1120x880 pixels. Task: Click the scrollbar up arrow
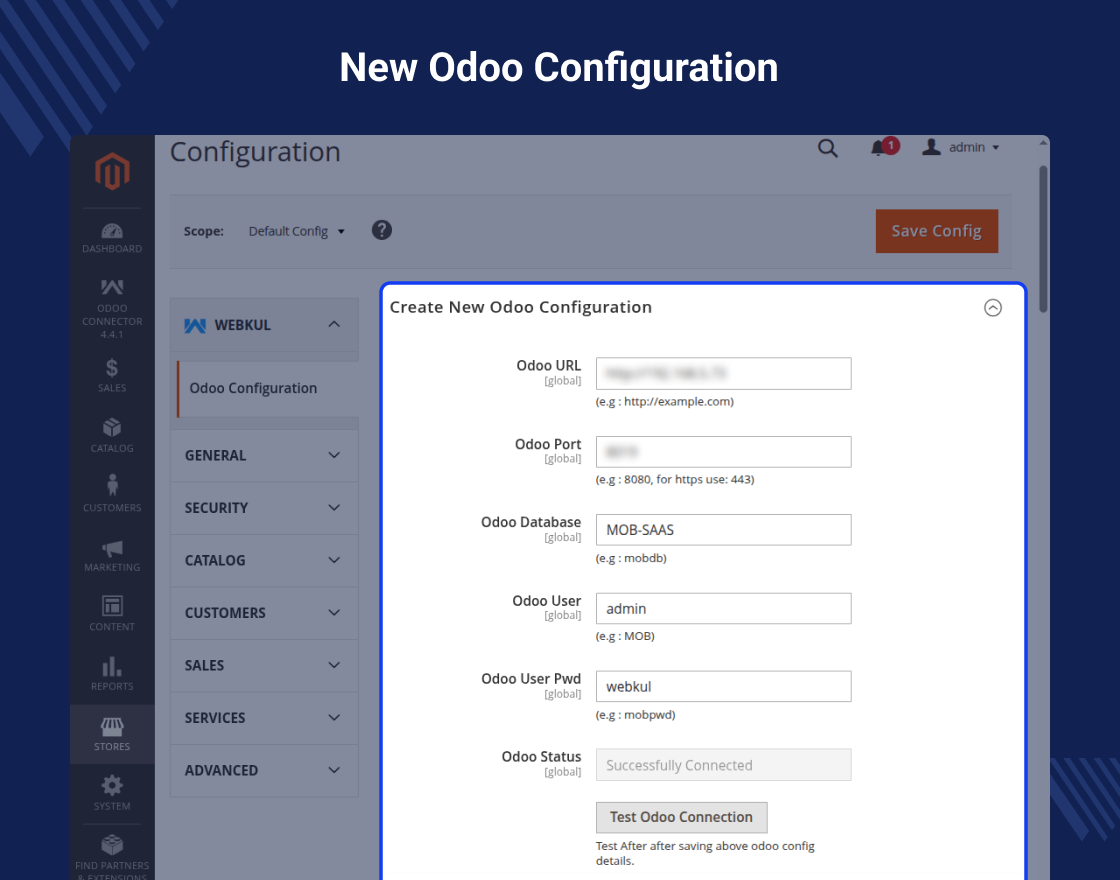pos(1043,143)
